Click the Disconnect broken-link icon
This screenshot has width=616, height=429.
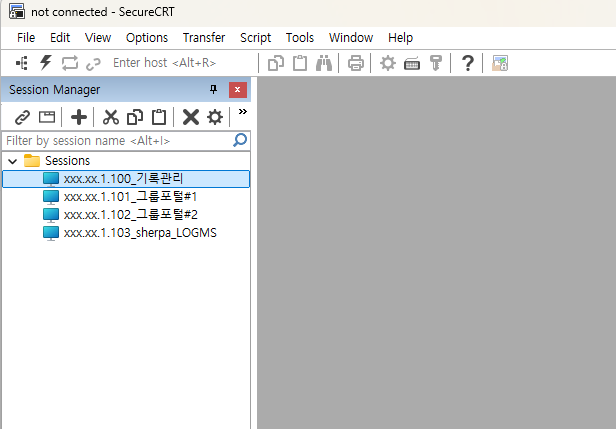click(93, 64)
